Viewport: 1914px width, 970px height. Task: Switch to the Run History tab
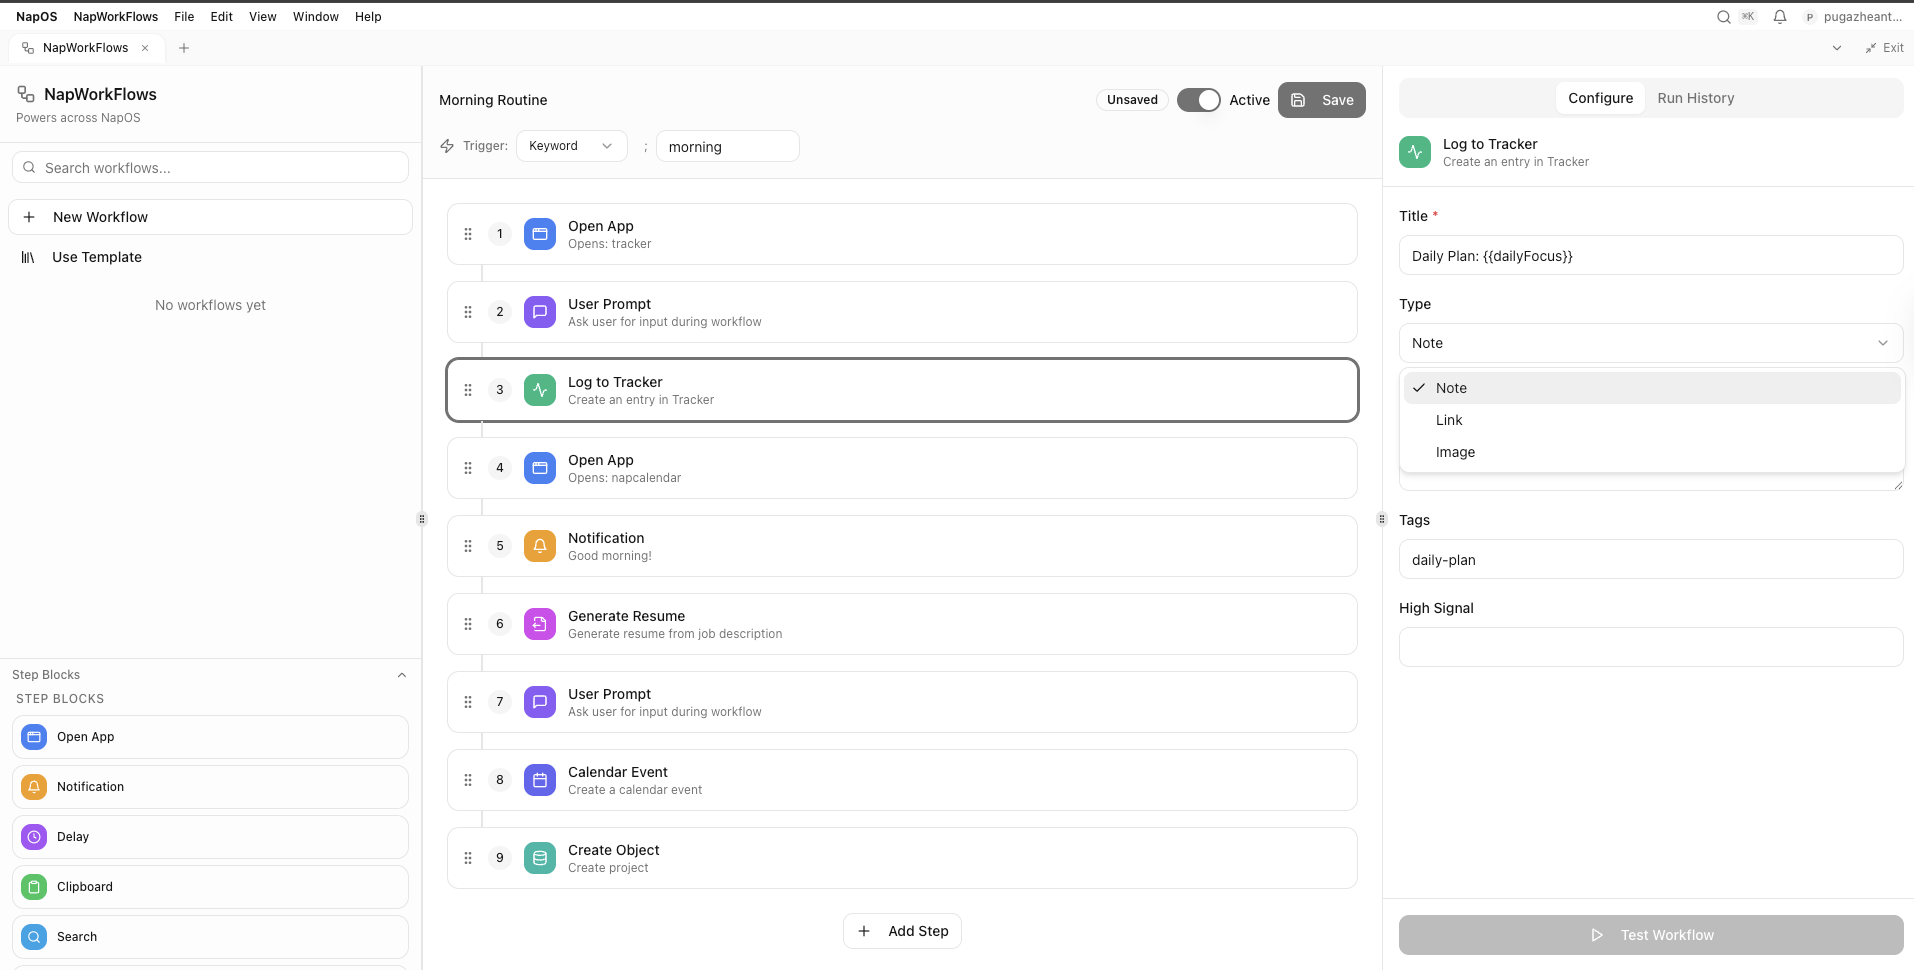[x=1695, y=98]
